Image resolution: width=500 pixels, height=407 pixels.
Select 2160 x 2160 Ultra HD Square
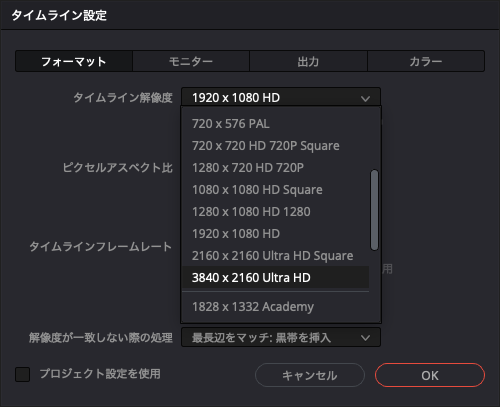click(x=275, y=256)
